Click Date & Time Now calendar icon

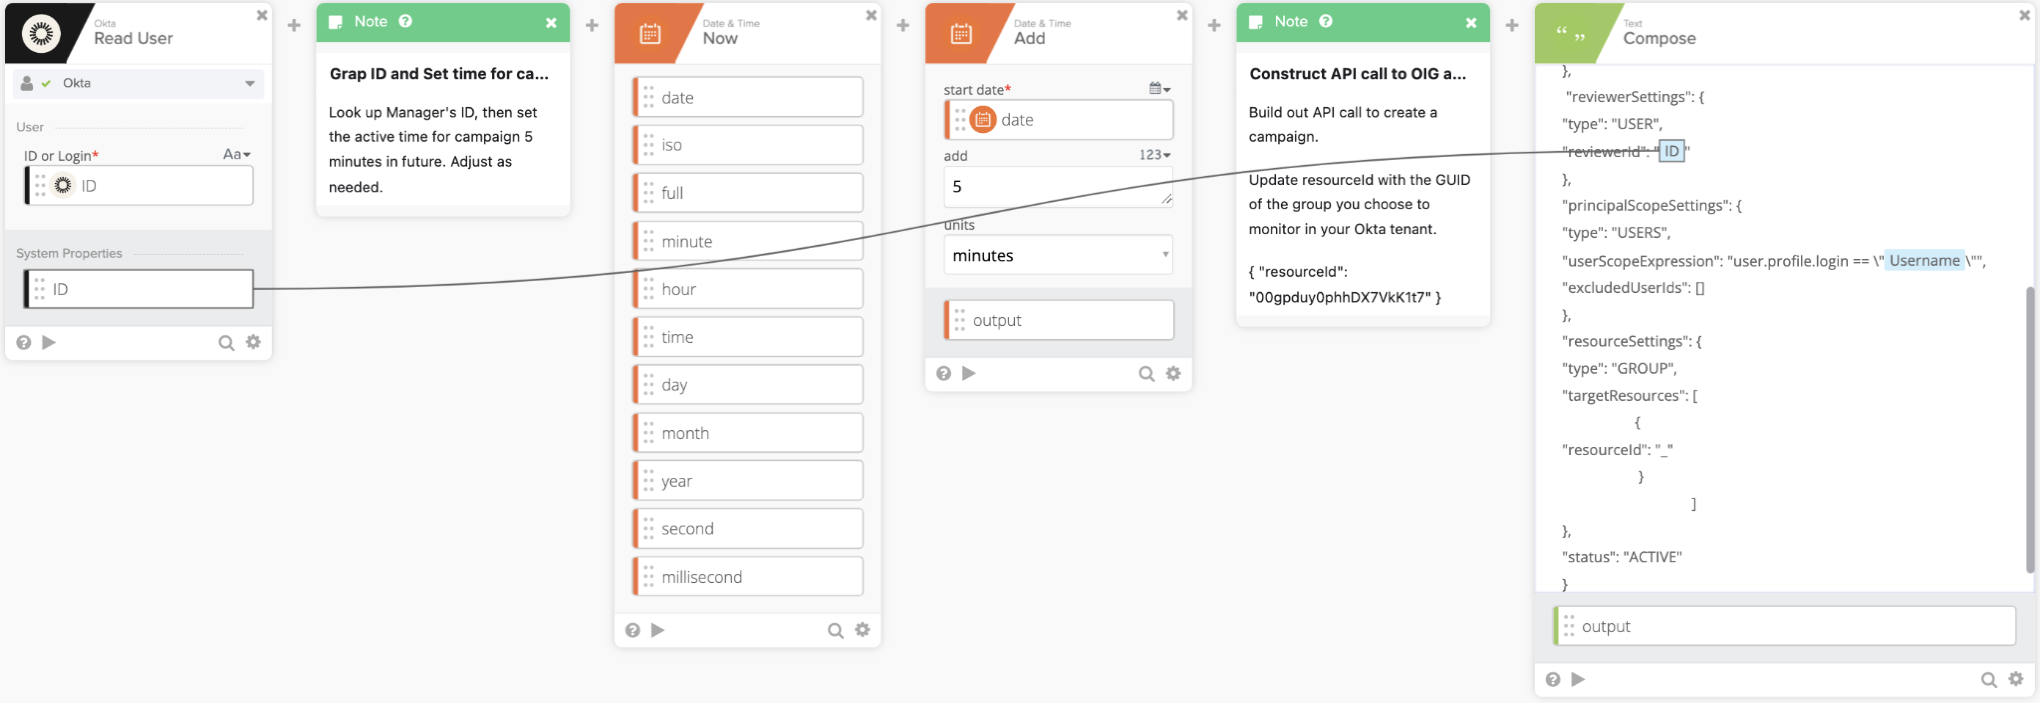(650, 34)
